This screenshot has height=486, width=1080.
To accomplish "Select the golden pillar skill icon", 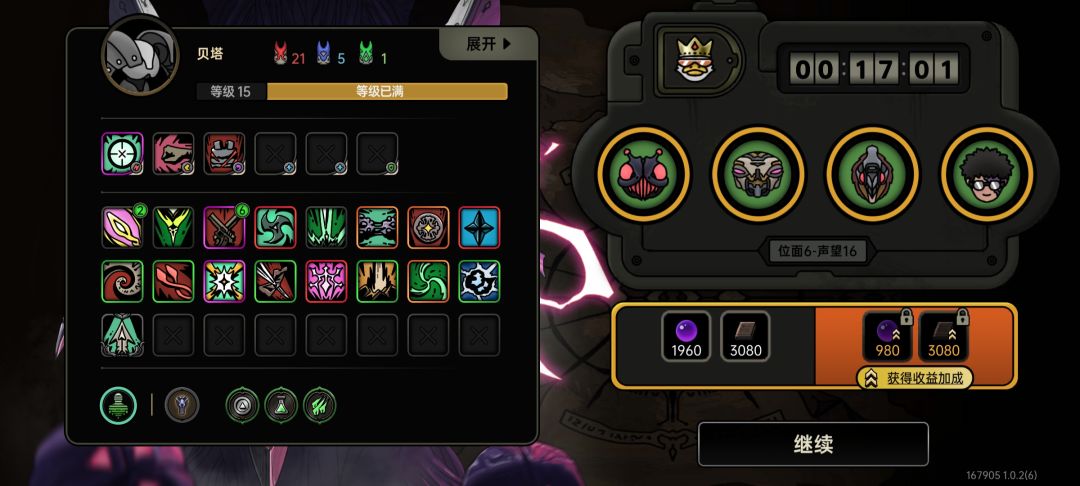I will (377, 282).
